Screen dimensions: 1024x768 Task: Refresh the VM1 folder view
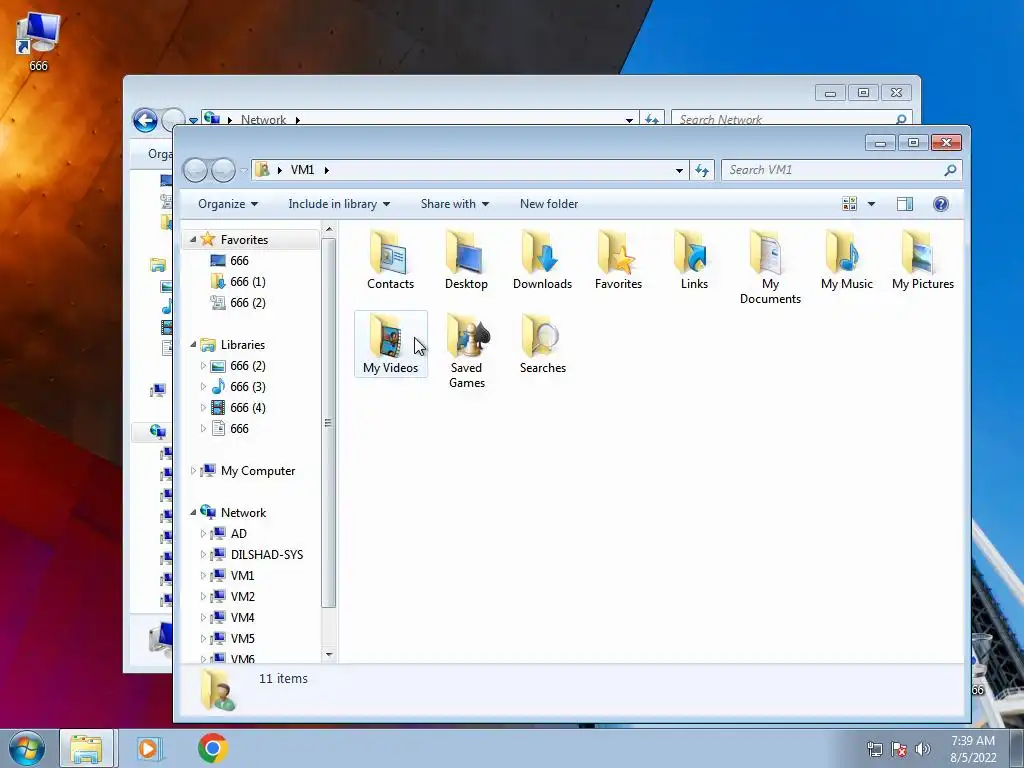702,170
